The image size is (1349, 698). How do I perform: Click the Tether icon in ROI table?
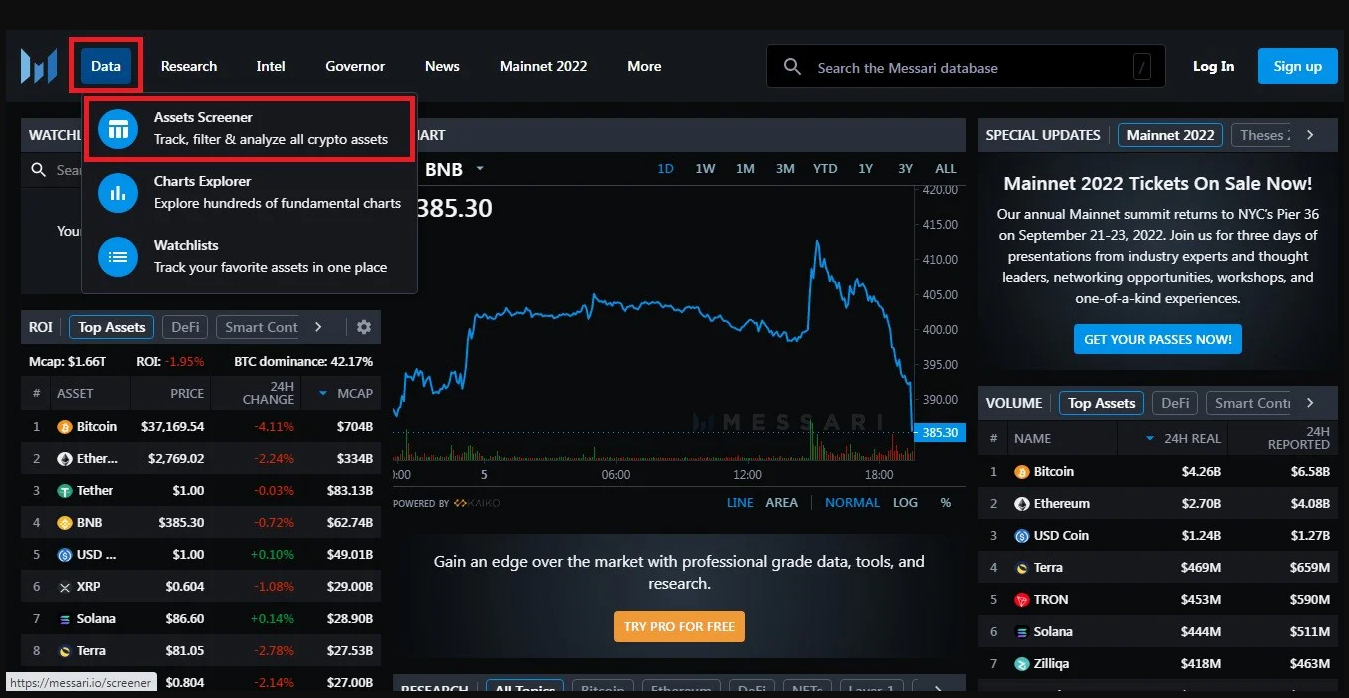[x=65, y=491]
